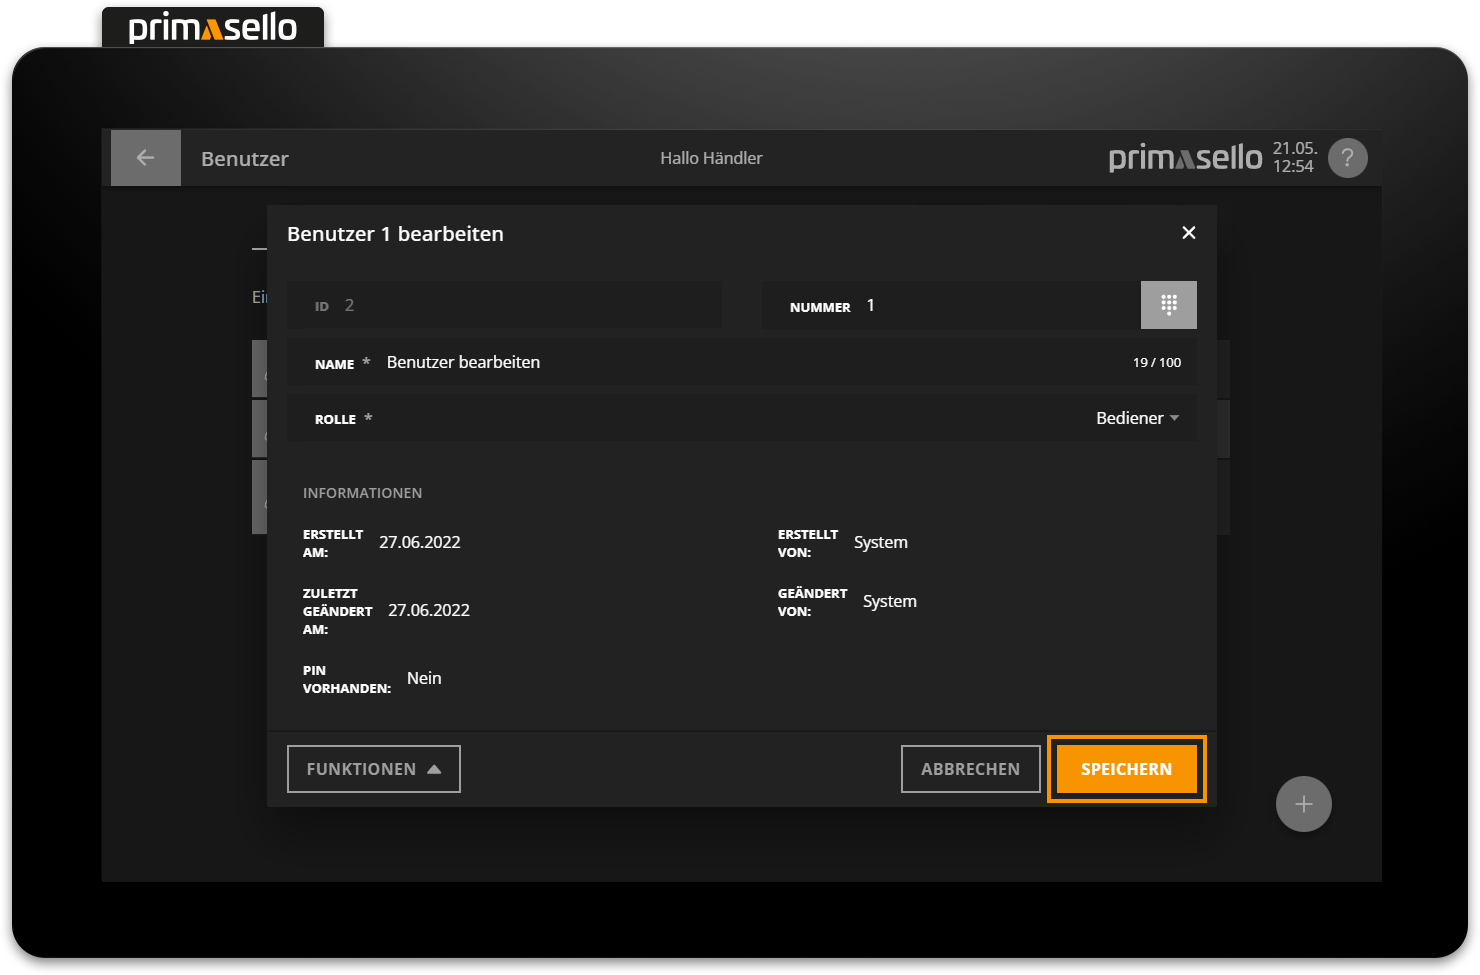
Task: Click the Erstellt am date value
Action: tap(420, 542)
